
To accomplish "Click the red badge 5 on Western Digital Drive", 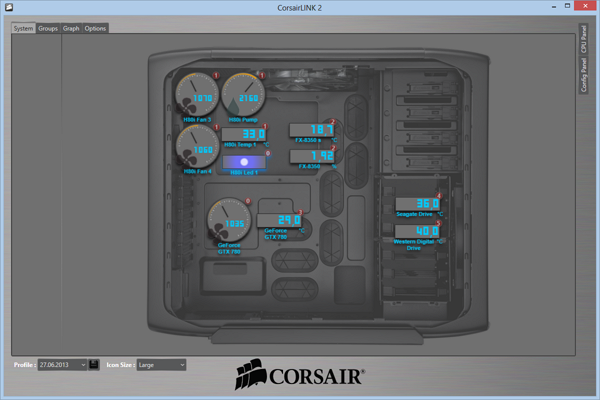I will tap(439, 223).
